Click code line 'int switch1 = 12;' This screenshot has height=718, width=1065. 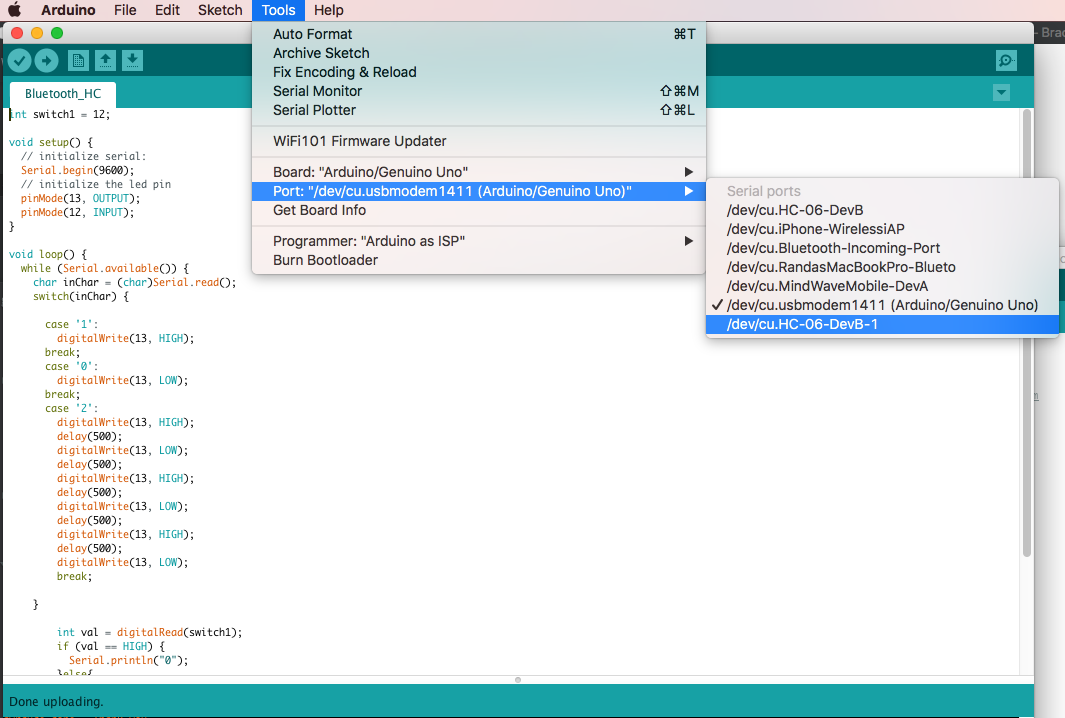(60, 115)
